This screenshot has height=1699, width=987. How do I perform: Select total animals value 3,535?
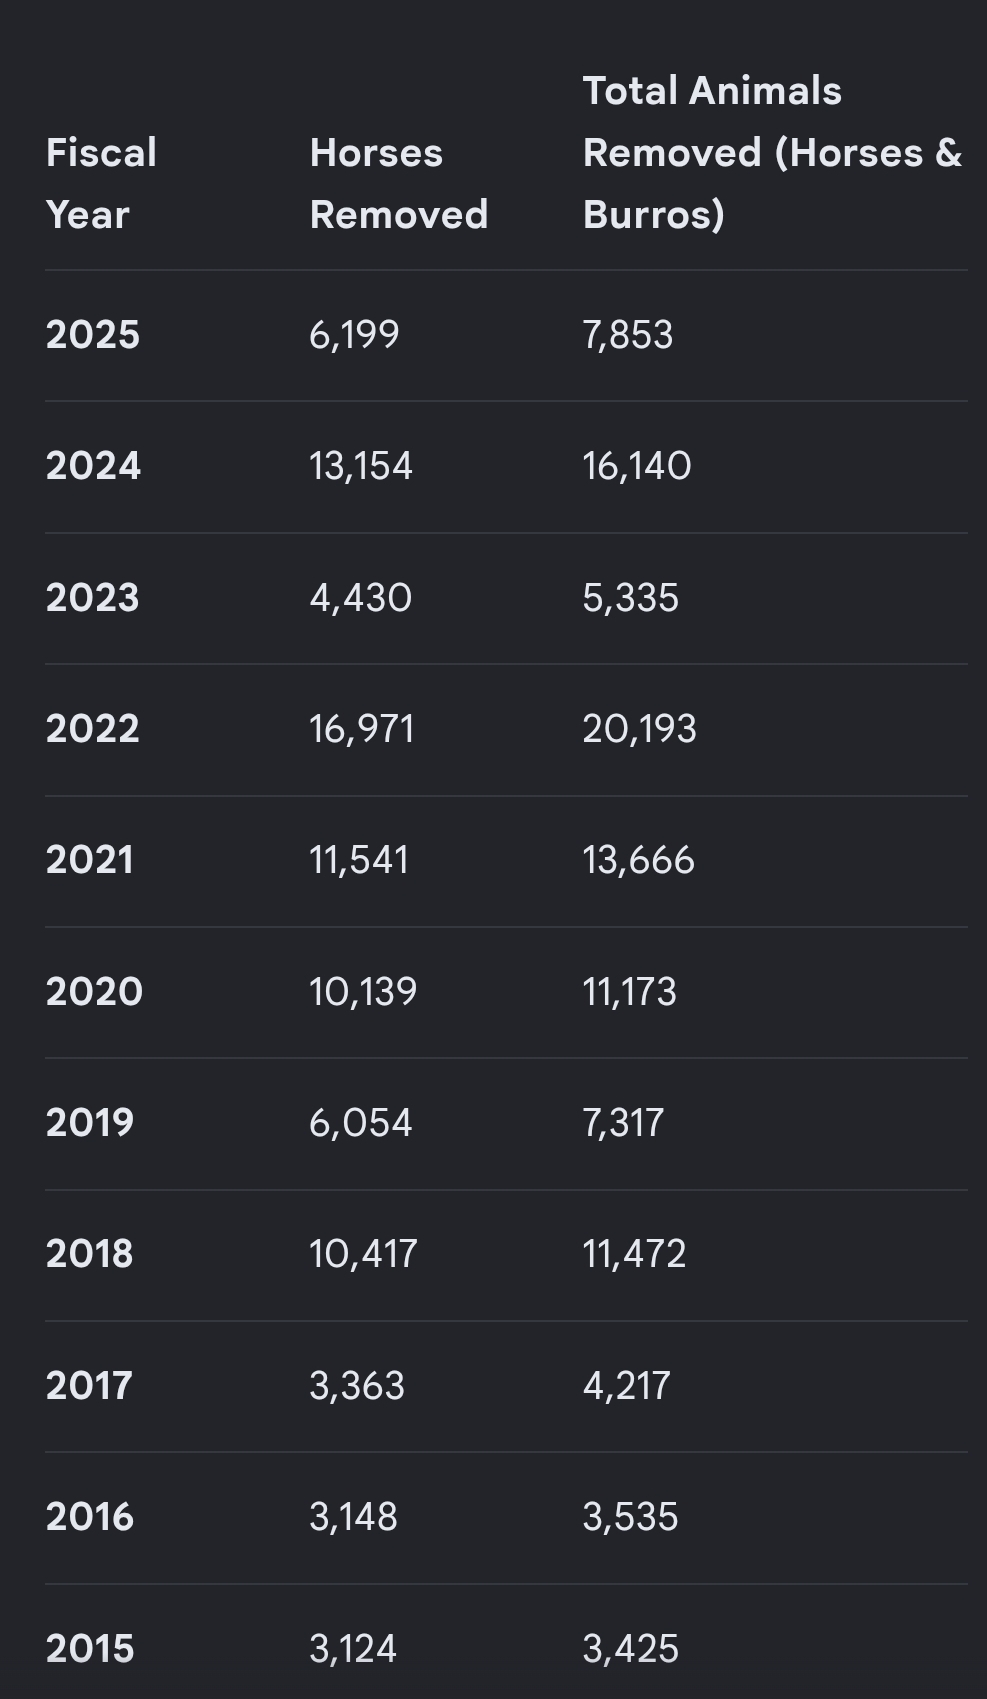click(x=631, y=1517)
